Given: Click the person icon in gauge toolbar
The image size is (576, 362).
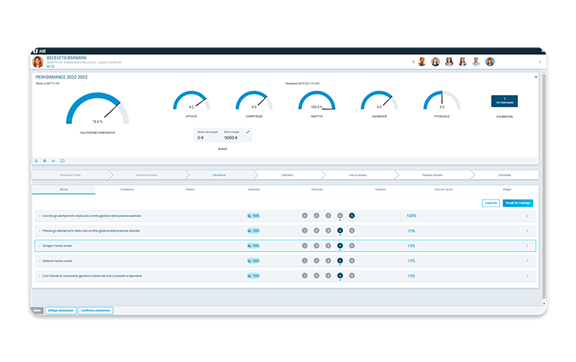Looking at the screenshot, I should click(x=36, y=161).
